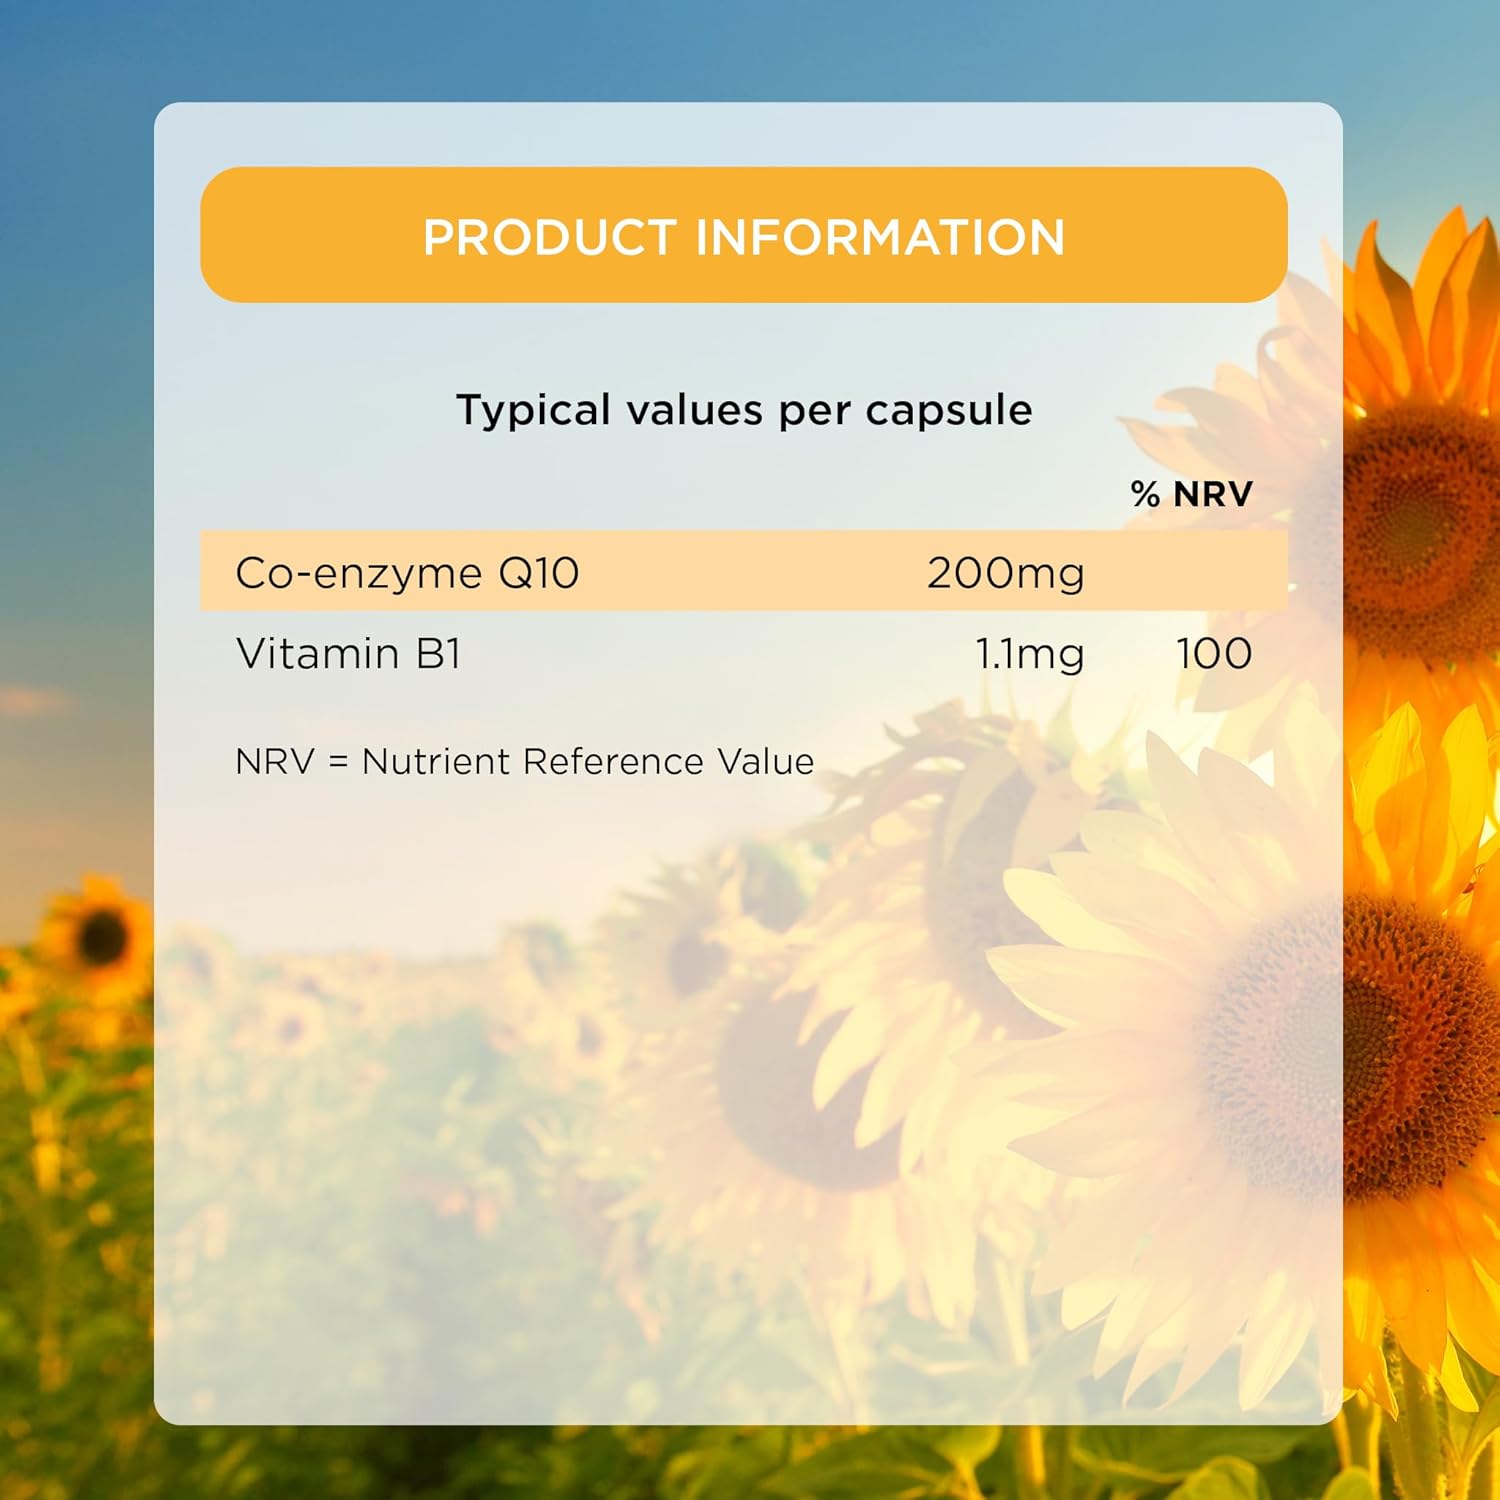Select the Vitamin B1 ingredient label
1500x1500 pixels.
tap(348, 654)
